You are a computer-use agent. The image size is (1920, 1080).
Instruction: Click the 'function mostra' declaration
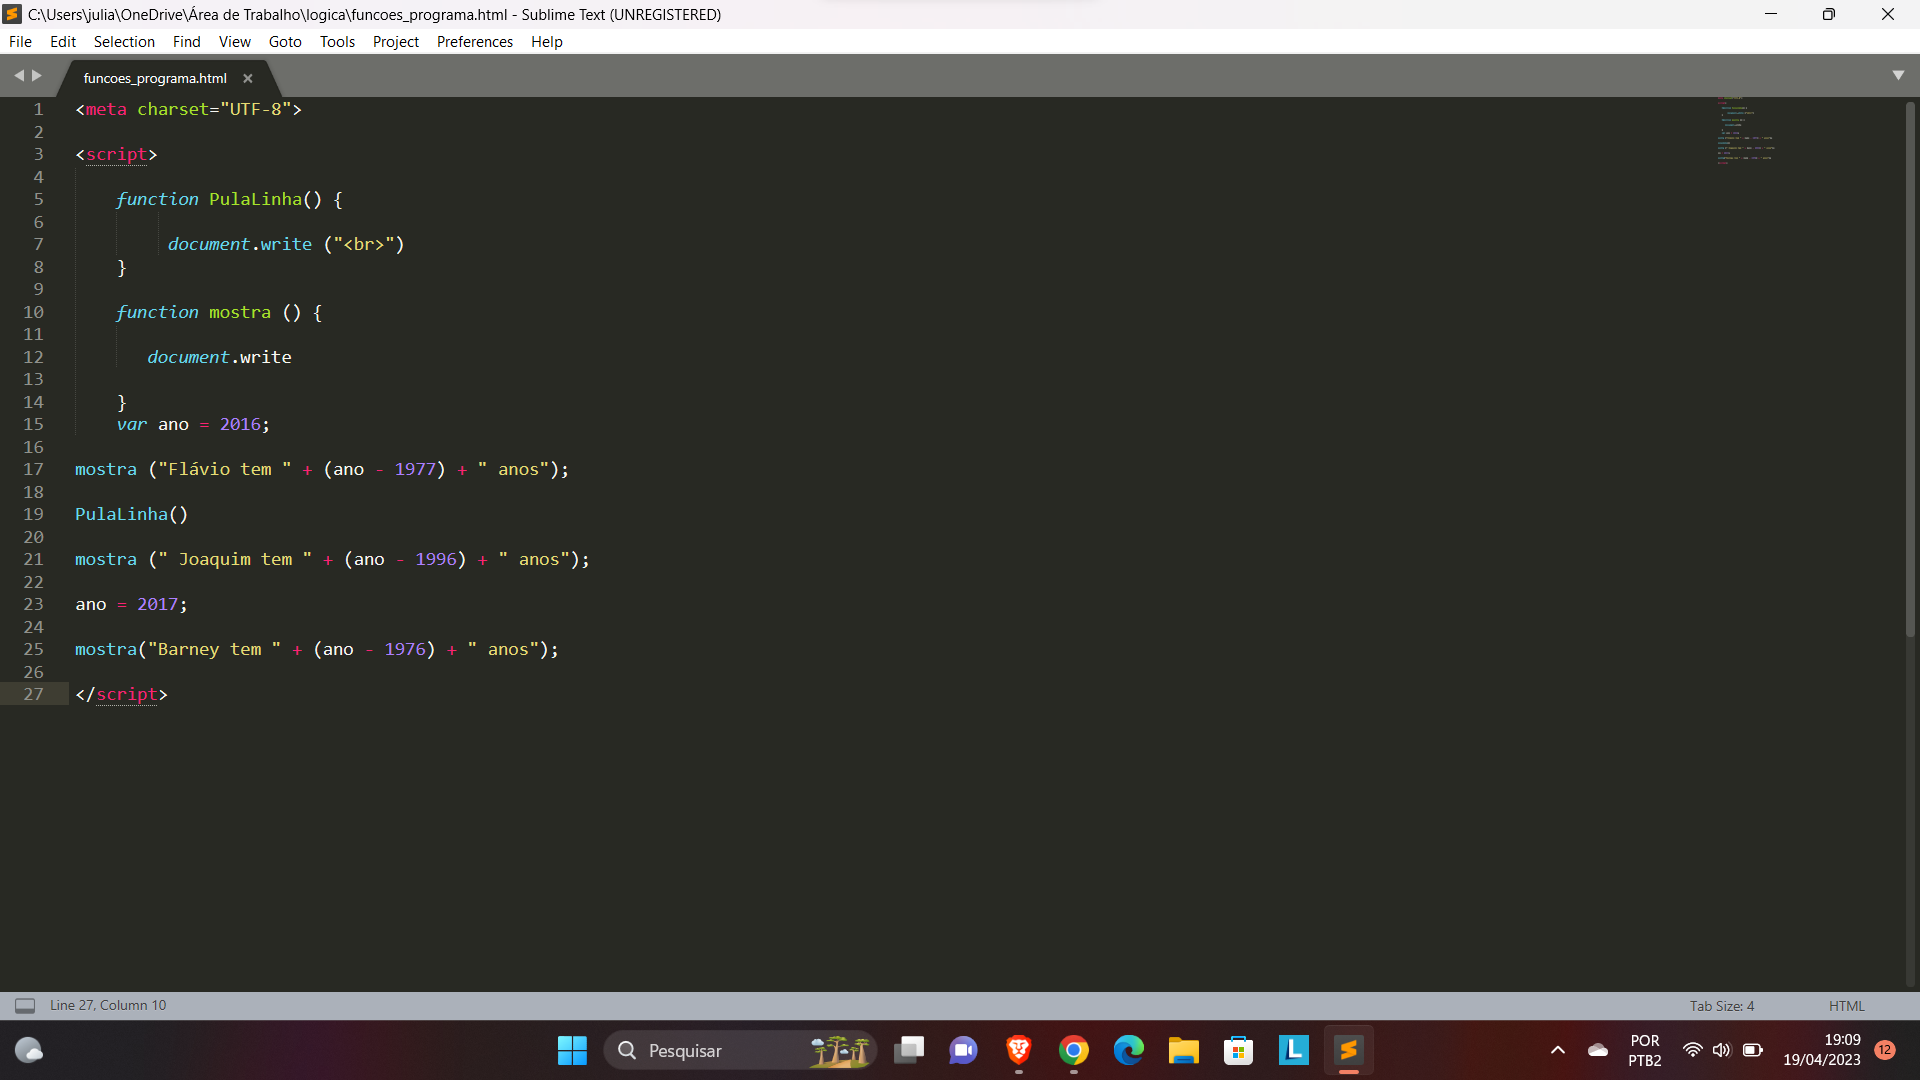[x=219, y=312]
